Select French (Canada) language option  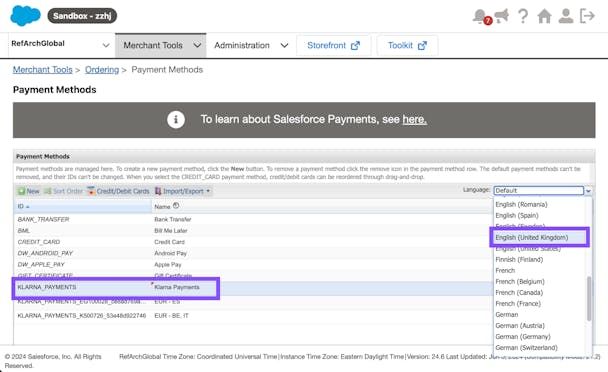(519, 292)
